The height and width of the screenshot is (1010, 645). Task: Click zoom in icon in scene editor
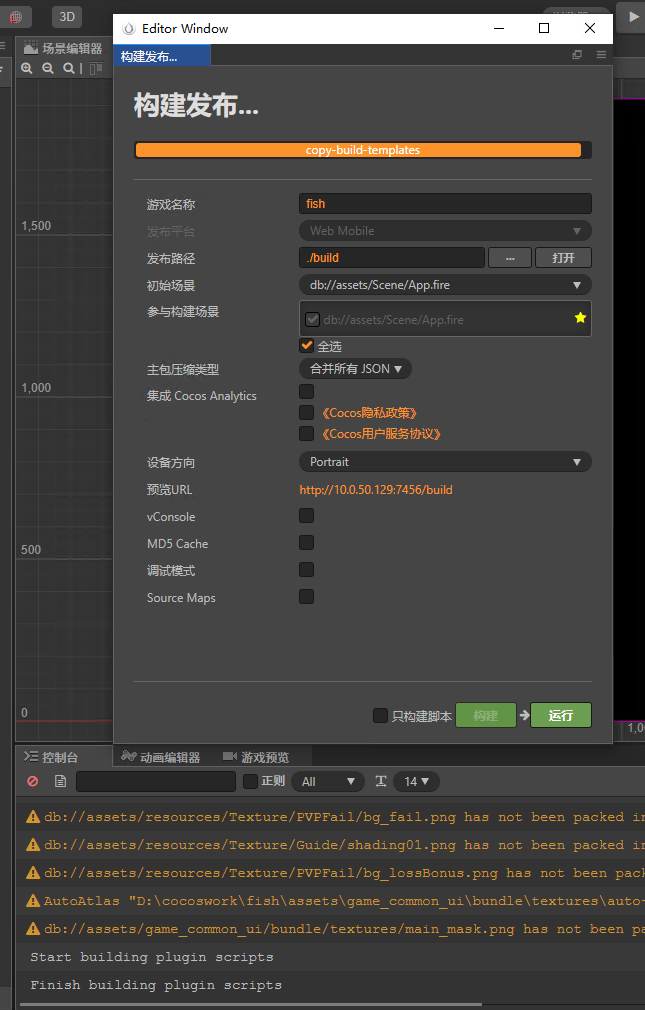pos(26,68)
